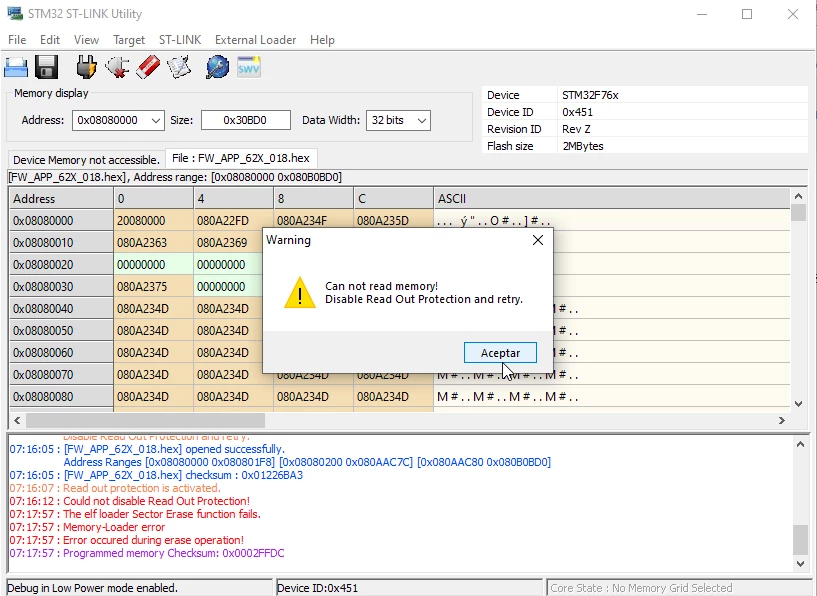Click horizontal scrollbar left arrow
Image resolution: width=817 pixels, height=596 pixels.
coord(17,420)
